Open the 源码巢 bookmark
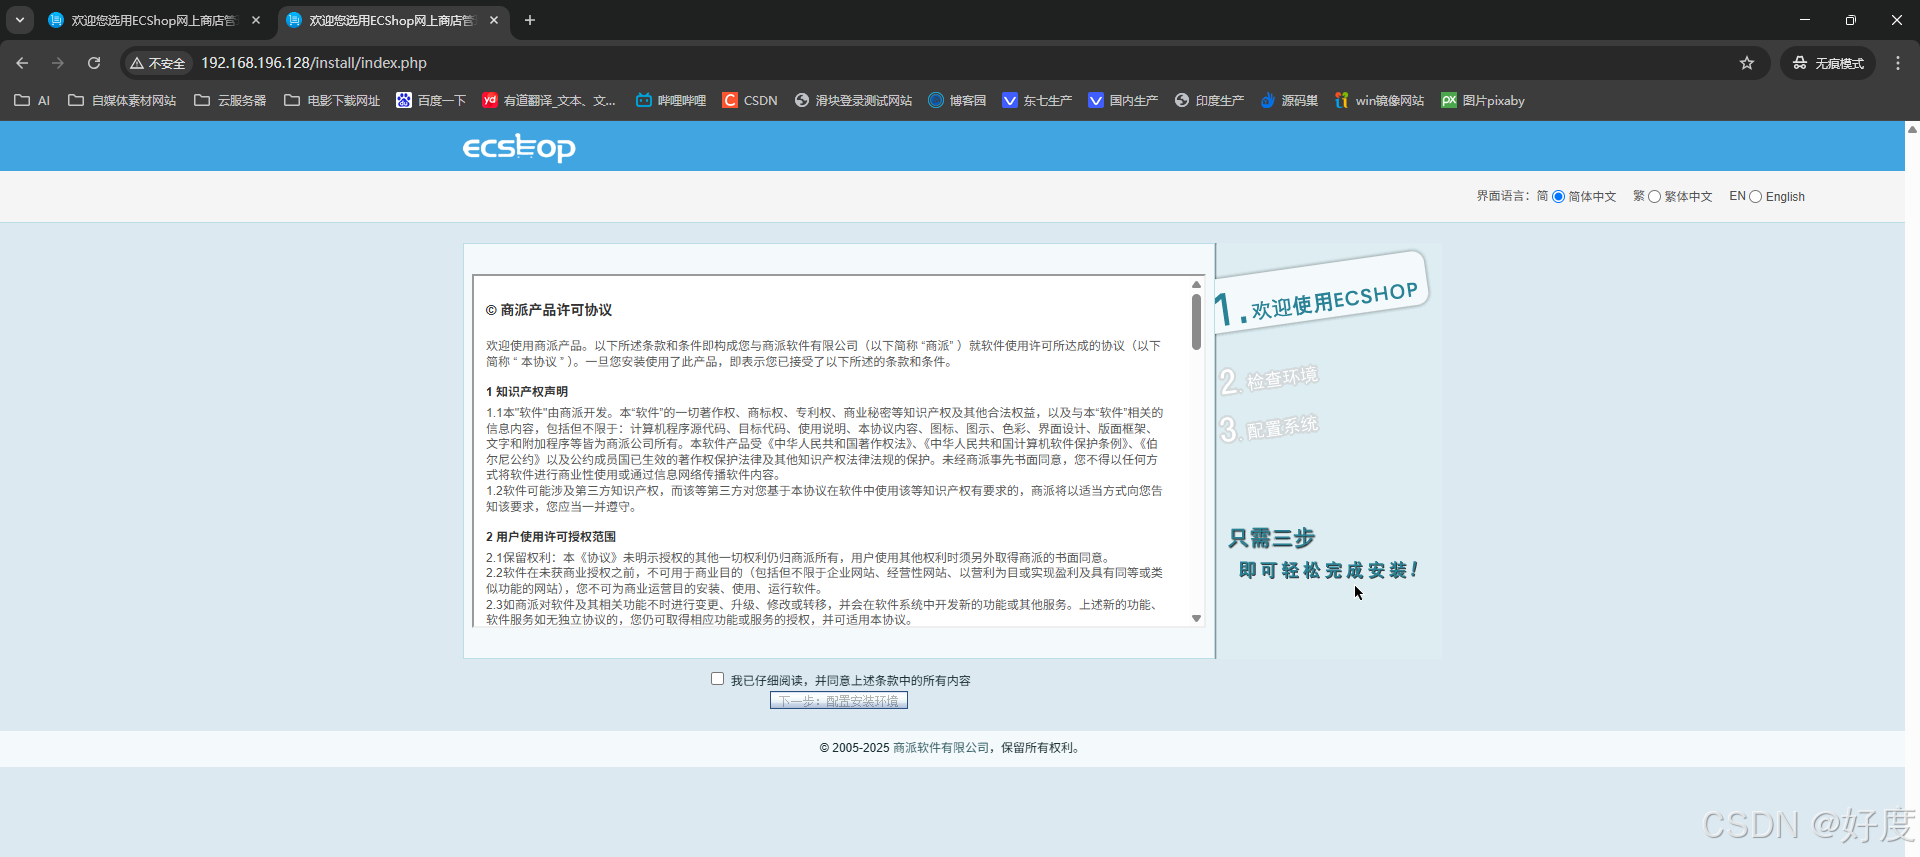This screenshot has width=1920, height=857. pos(1289,100)
